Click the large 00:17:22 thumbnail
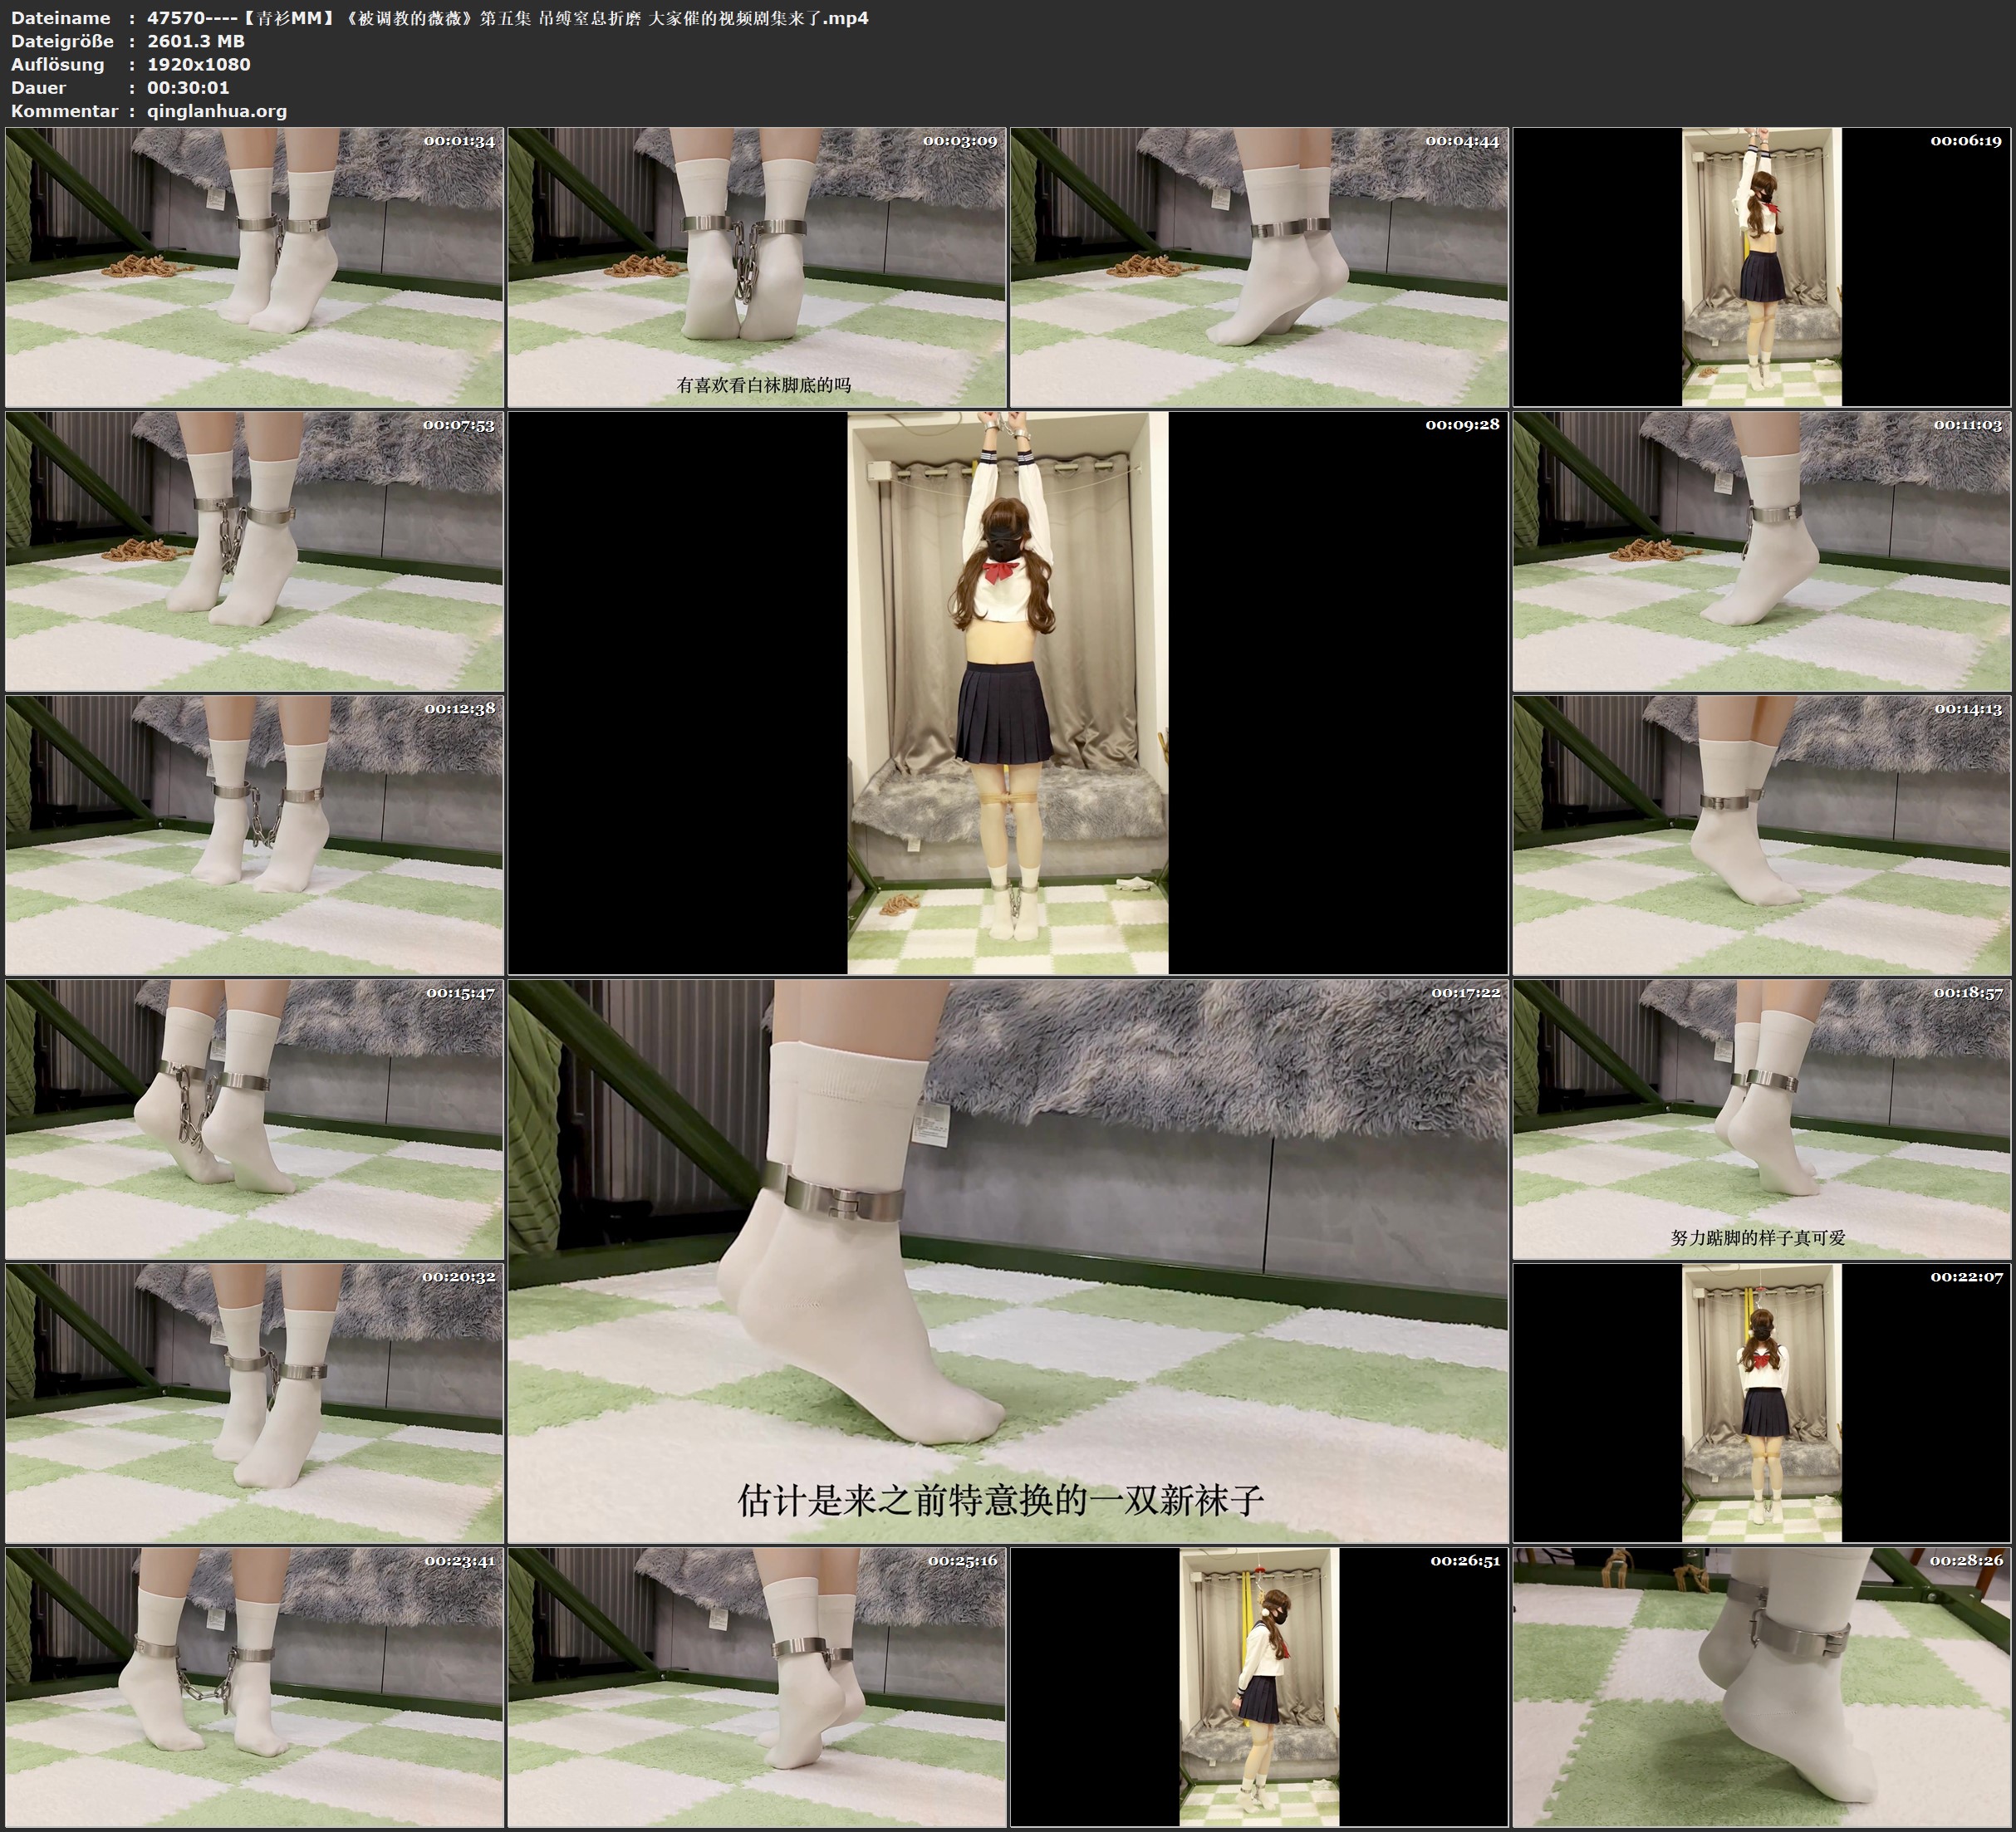2016x1832 pixels. (1007, 1261)
